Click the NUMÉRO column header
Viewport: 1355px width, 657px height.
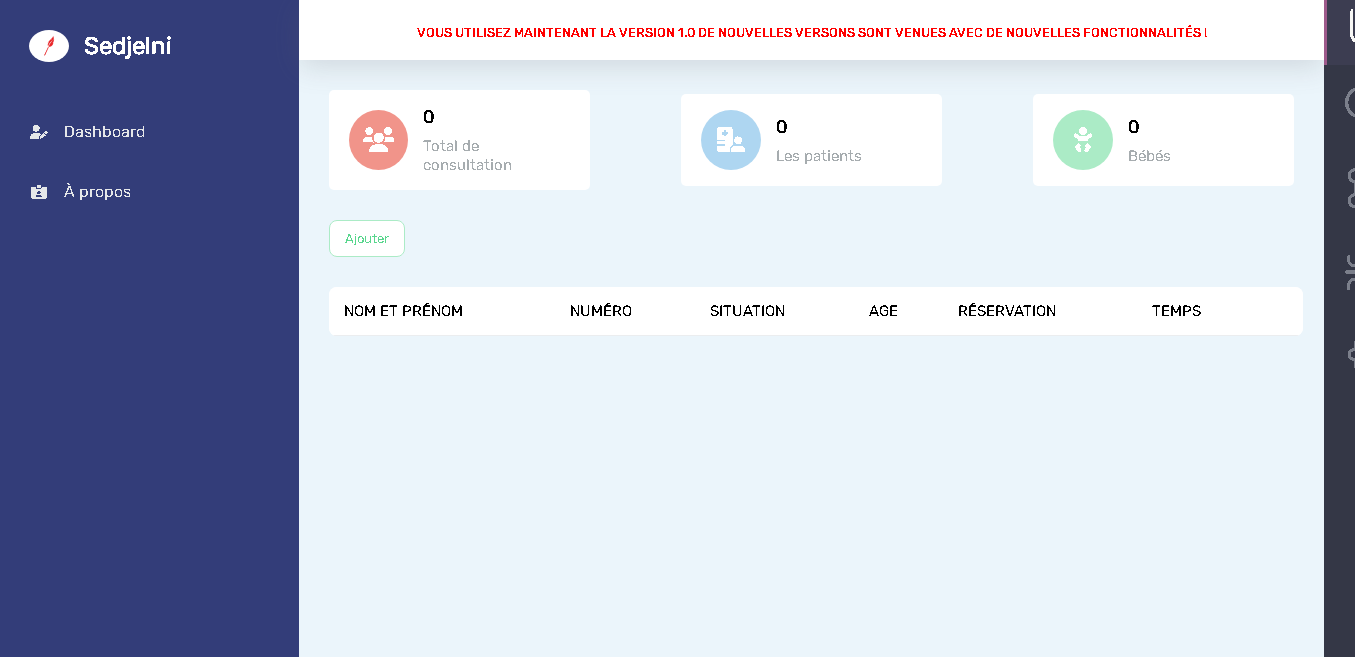(600, 311)
